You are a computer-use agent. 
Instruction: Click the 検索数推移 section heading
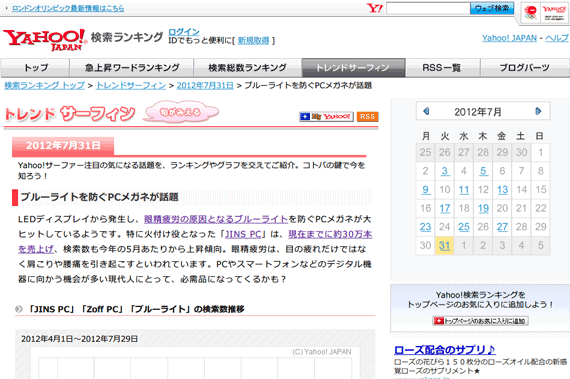(x=136, y=309)
